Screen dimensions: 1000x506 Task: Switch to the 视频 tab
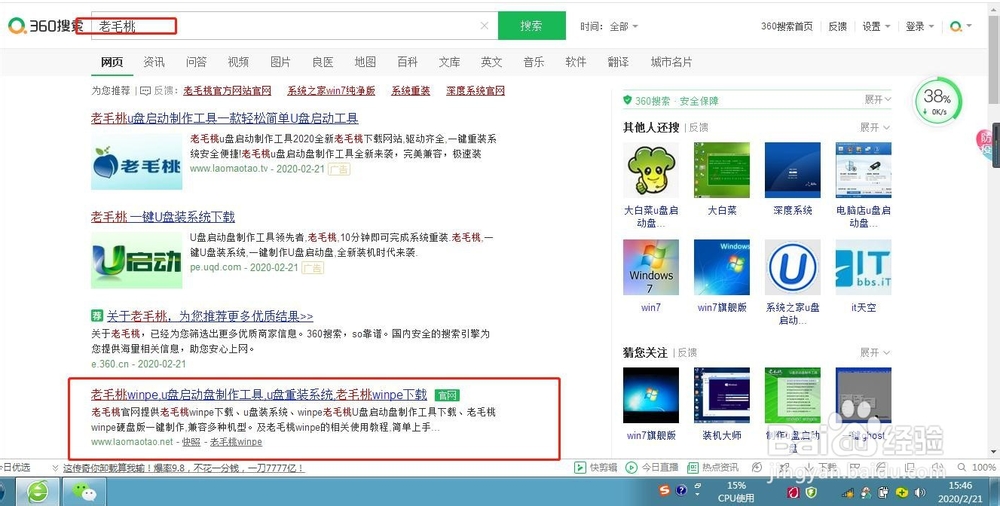238,62
